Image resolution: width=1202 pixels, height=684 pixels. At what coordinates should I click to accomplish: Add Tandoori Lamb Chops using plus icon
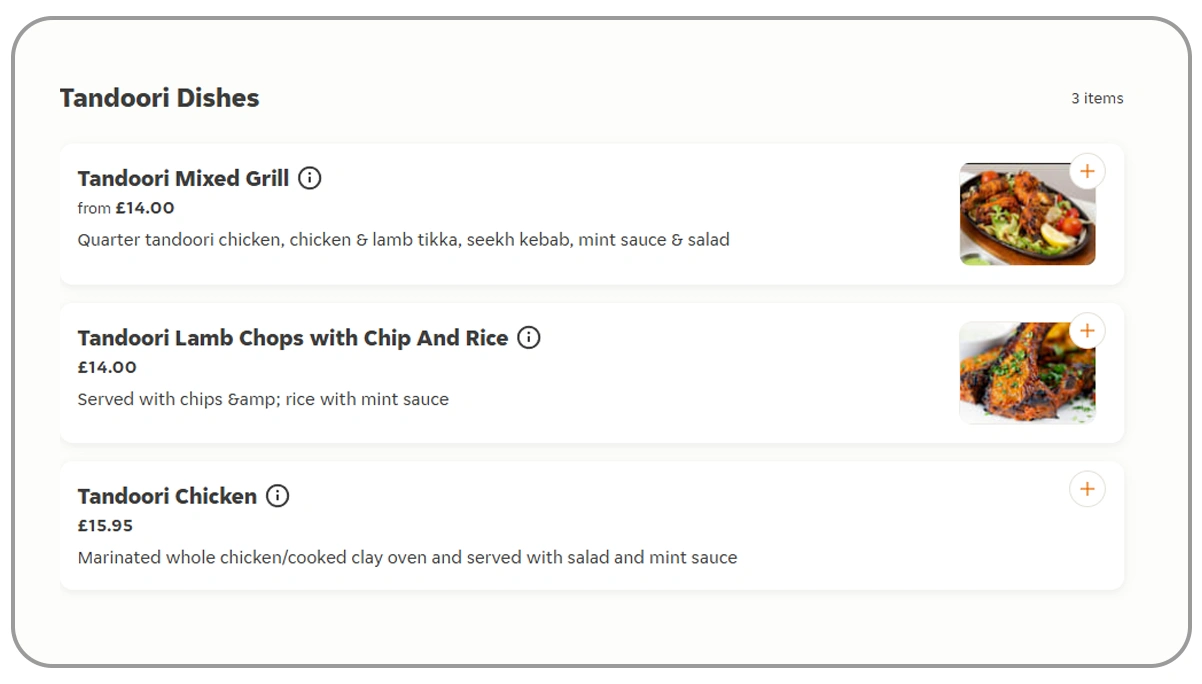(1087, 331)
